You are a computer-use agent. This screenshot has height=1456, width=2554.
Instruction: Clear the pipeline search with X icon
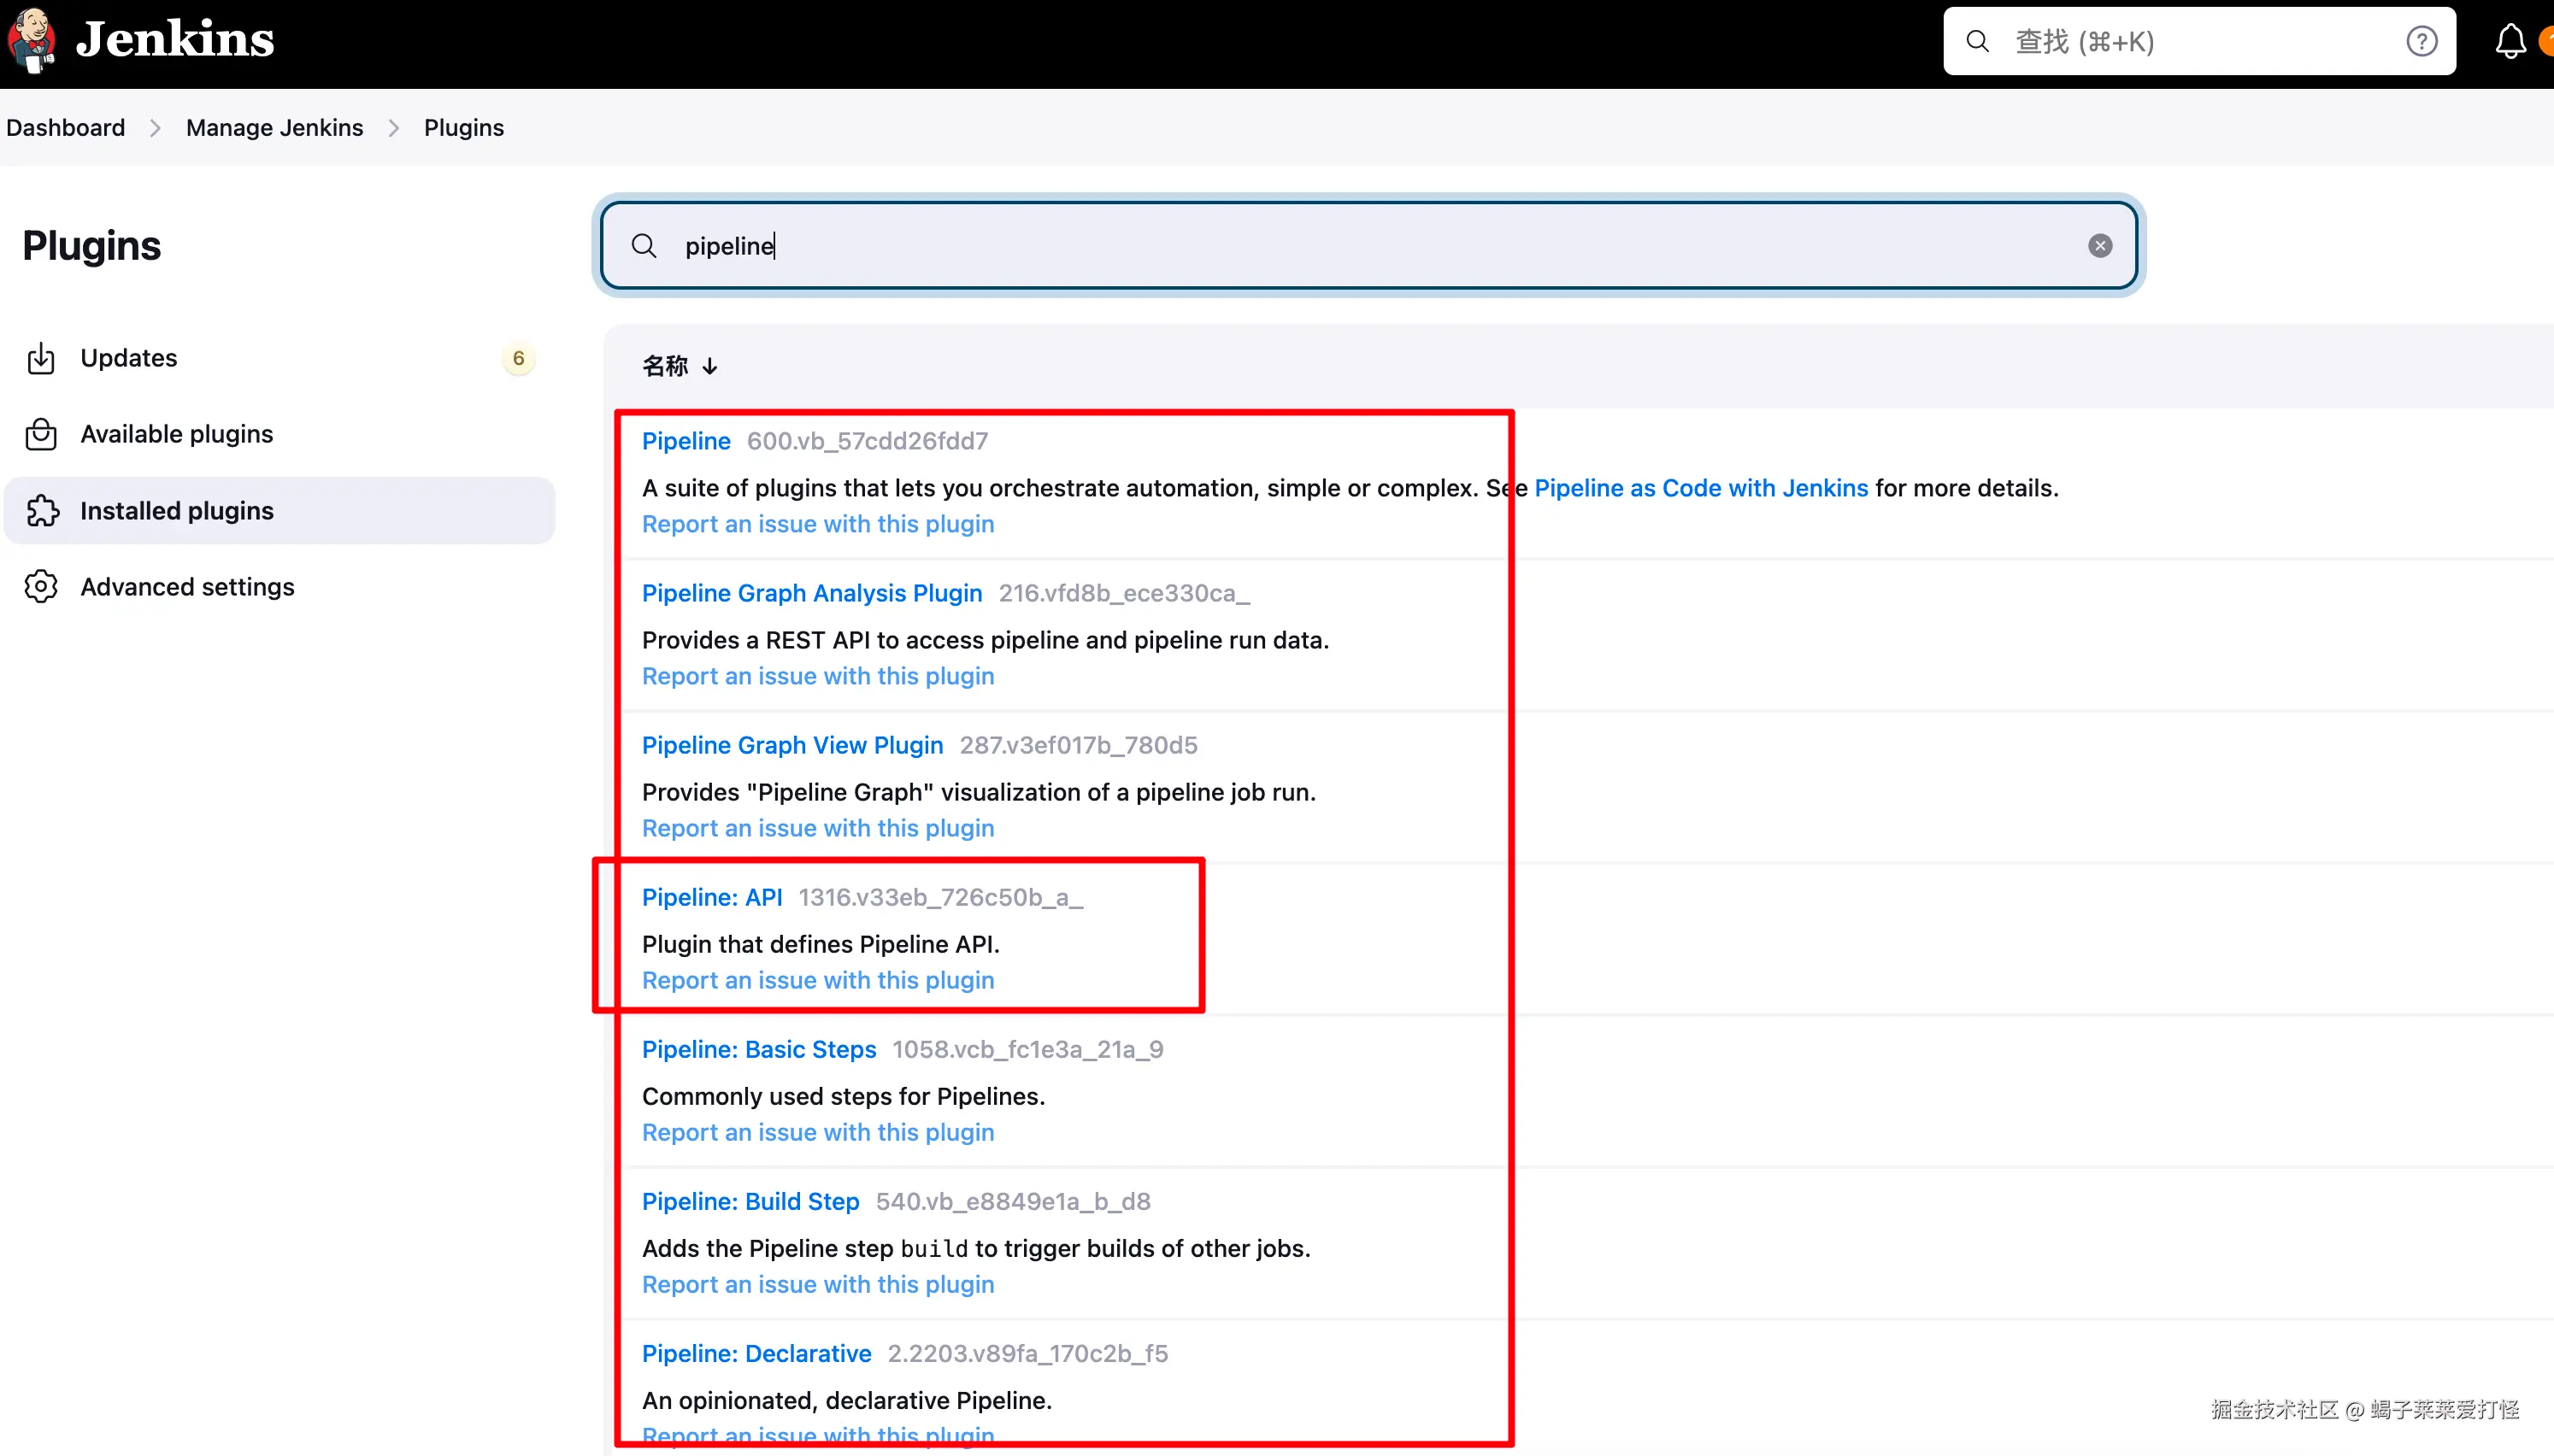coord(2100,246)
